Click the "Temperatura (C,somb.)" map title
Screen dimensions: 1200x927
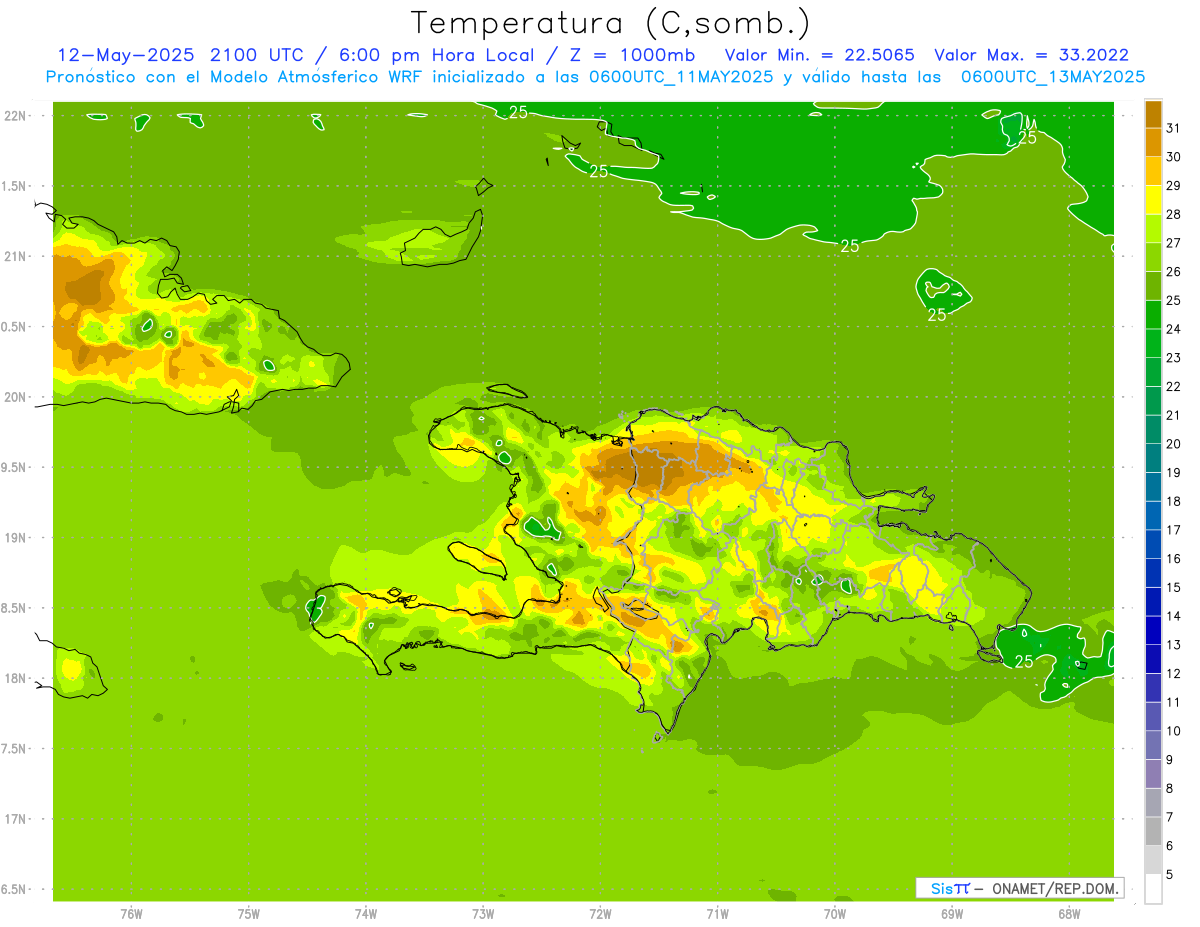click(611, 23)
